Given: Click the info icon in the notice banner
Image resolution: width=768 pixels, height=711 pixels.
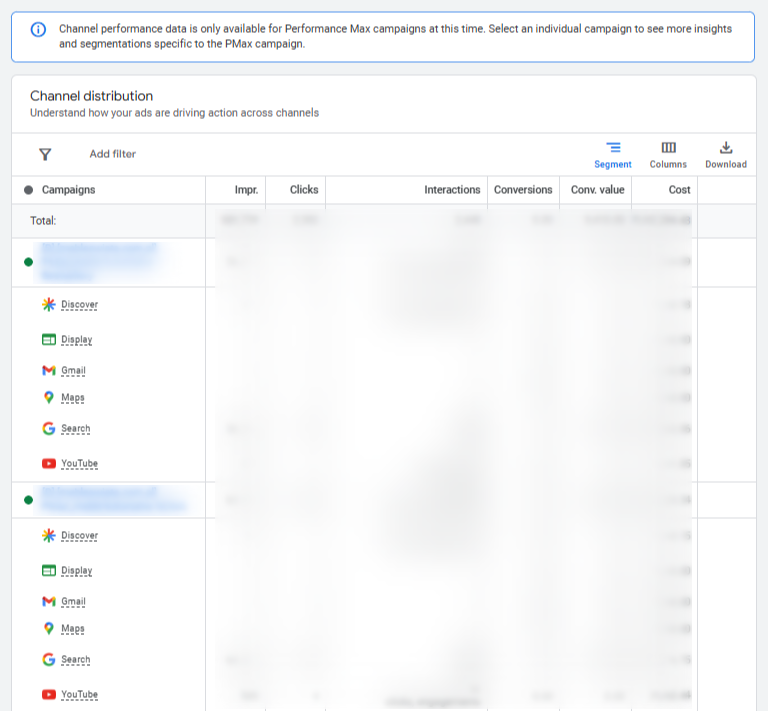Looking at the screenshot, I should coord(38,29).
